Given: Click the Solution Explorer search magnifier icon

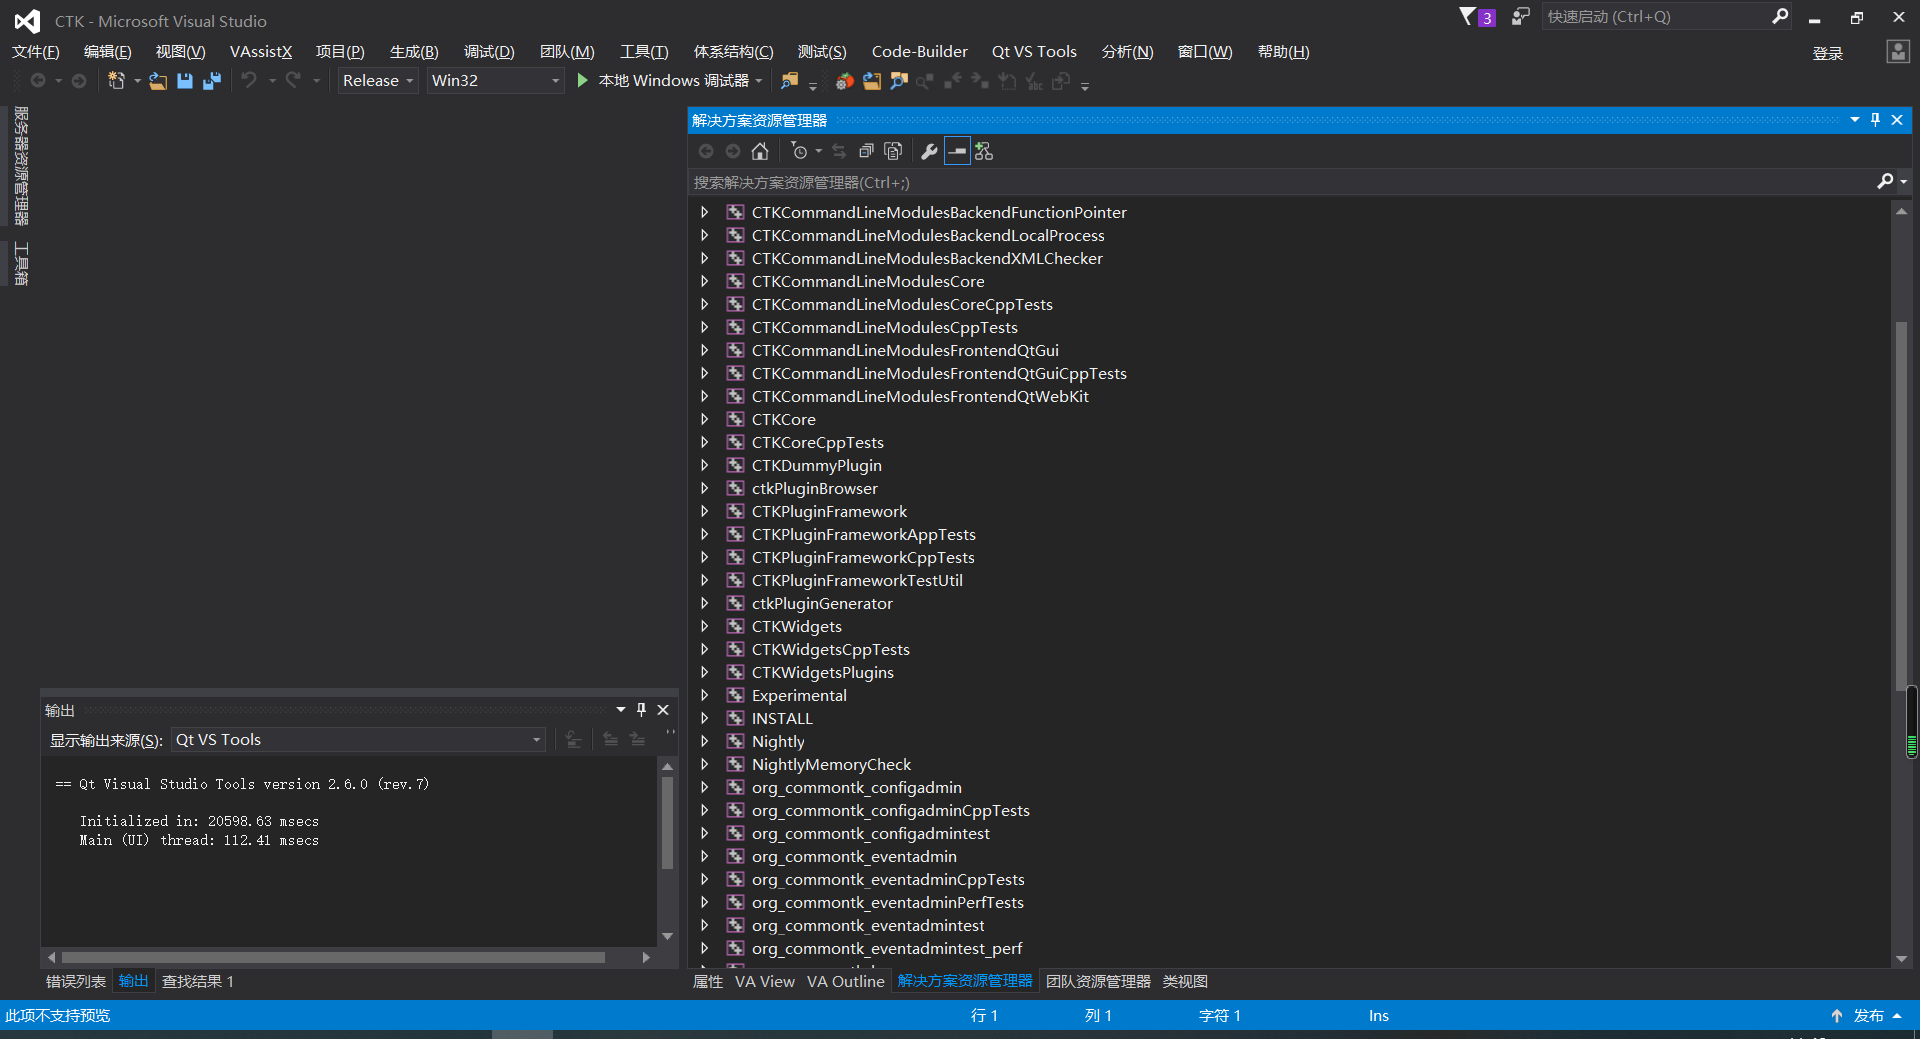Looking at the screenshot, I should click(x=1885, y=181).
